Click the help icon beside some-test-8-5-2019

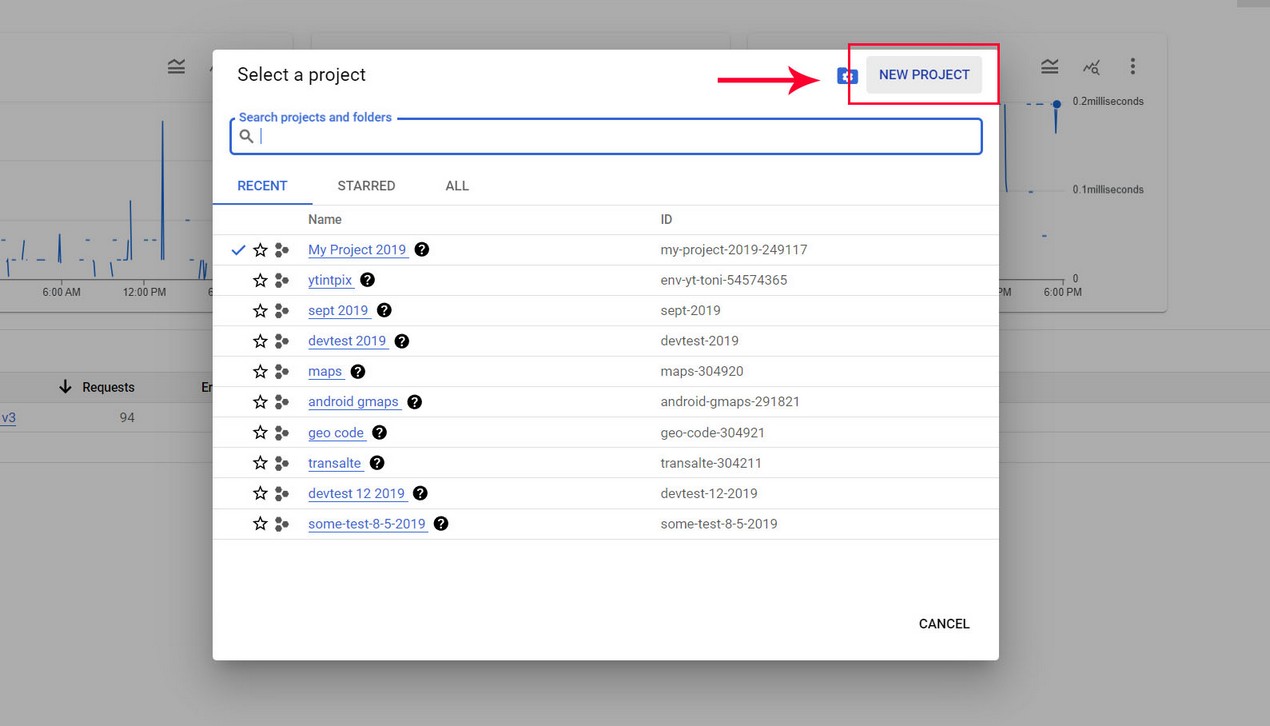click(x=441, y=523)
